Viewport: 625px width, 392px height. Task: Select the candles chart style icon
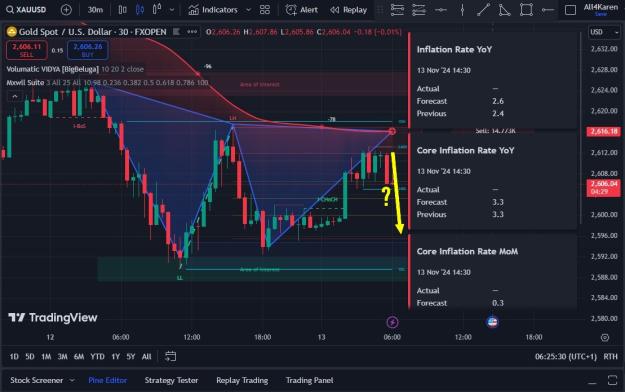click(140, 10)
